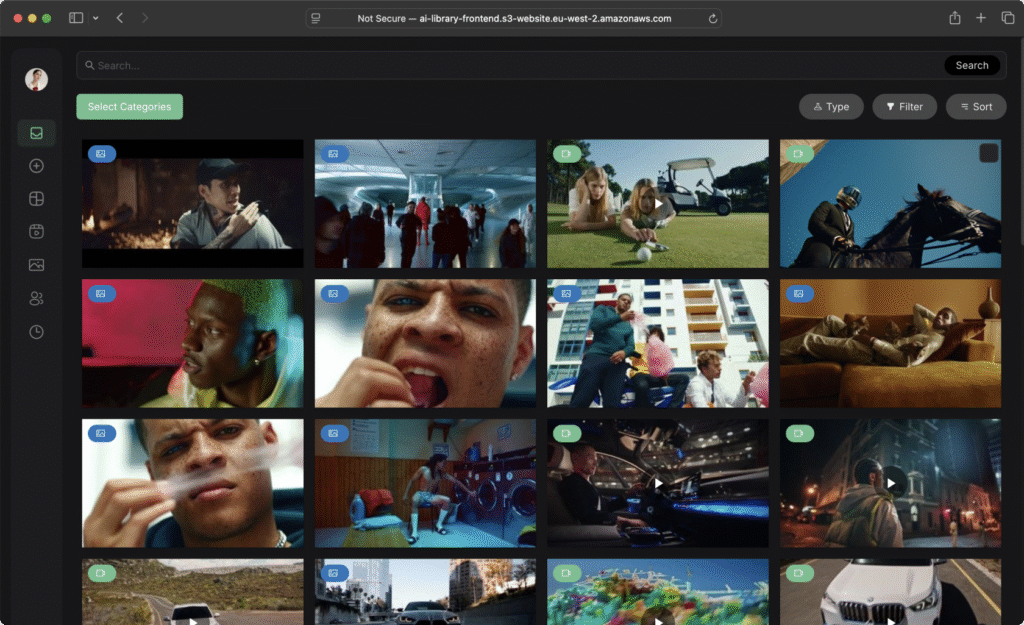This screenshot has width=1024, height=625.
Task: Click the magnifier icon in search bar
Action: coord(89,65)
